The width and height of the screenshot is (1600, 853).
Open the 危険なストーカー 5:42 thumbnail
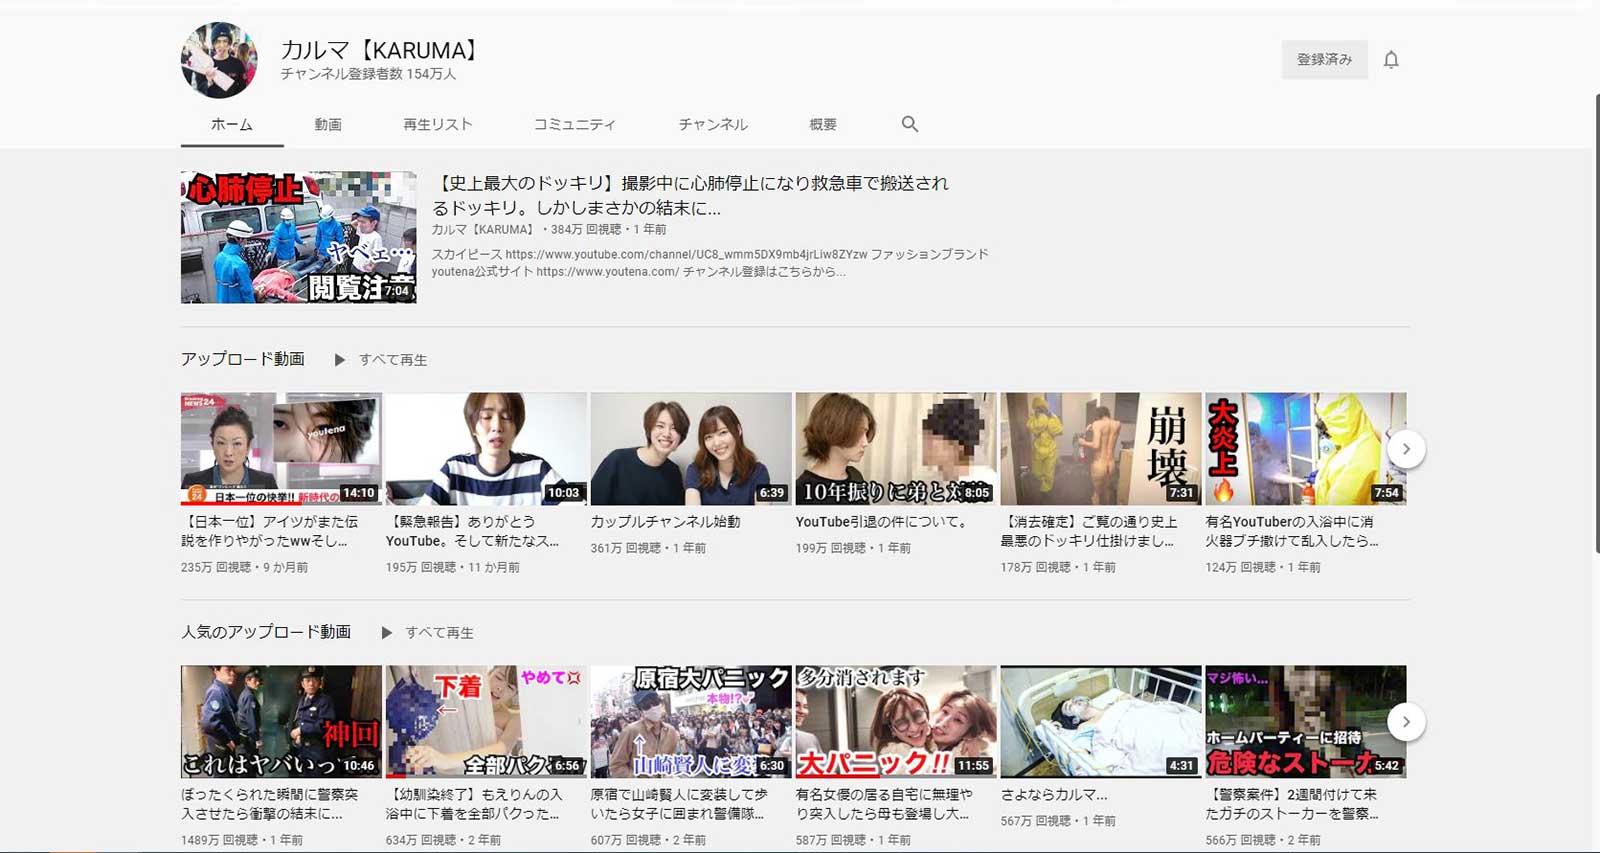1306,721
